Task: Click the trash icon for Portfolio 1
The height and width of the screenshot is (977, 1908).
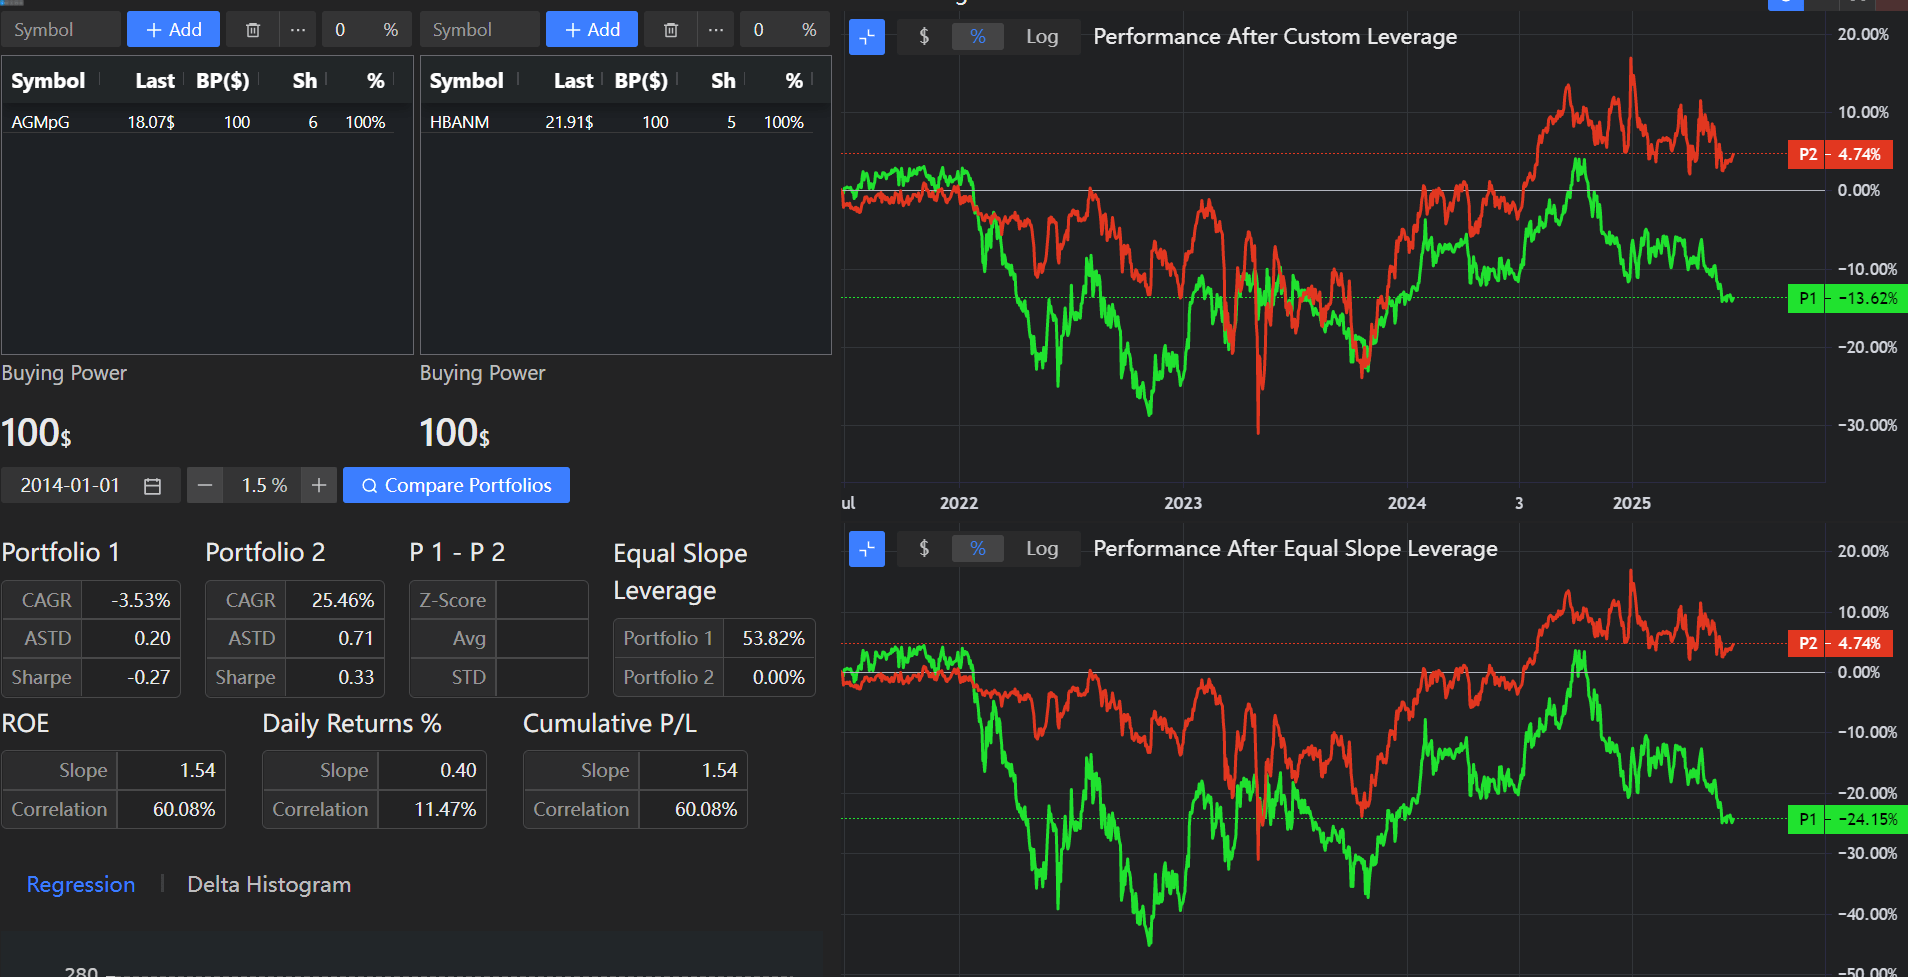Action: [251, 29]
